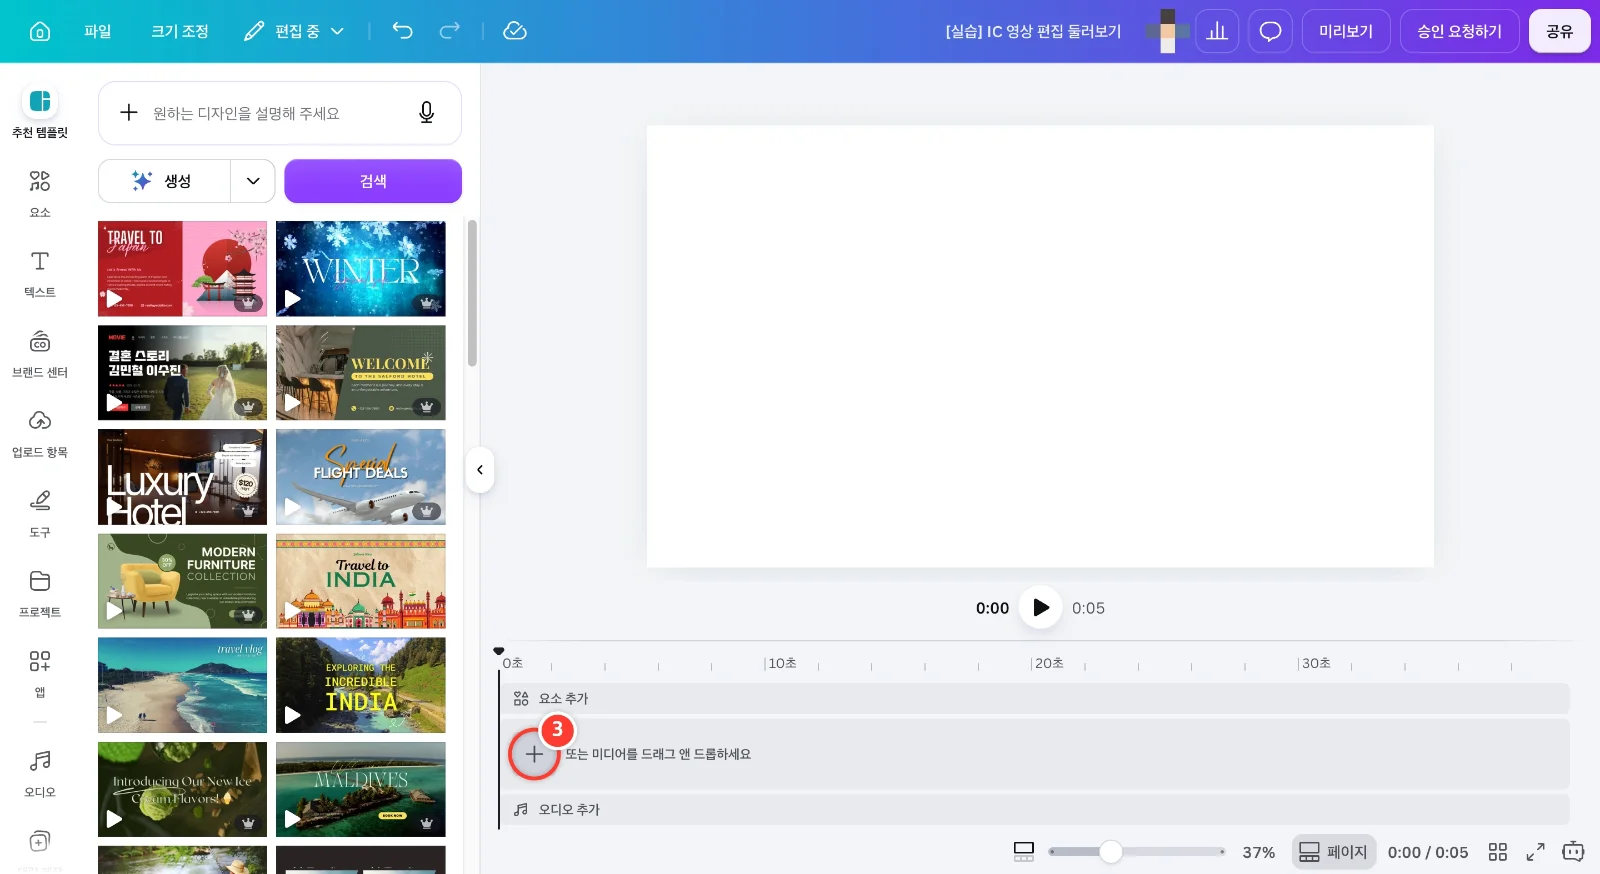This screenshot has width=1600, height=874.
Task: Open the 오디오 audio panel
Action: tap(40, 773)
